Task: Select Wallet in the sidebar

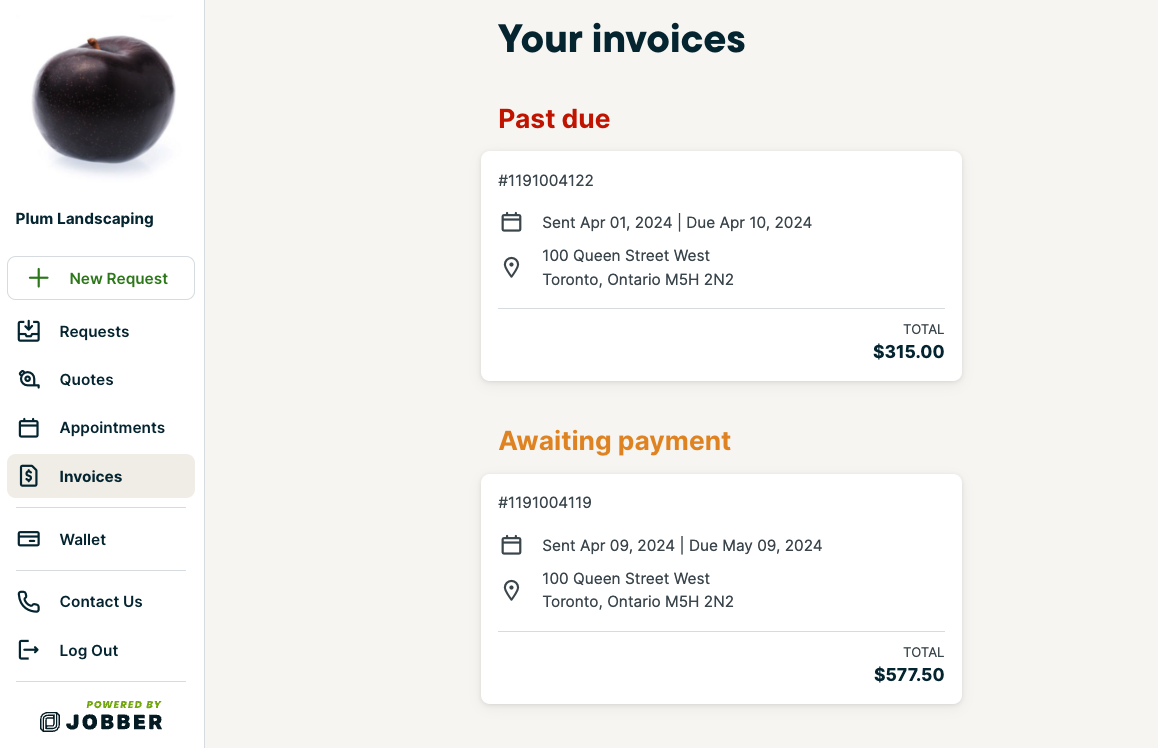Action: pyautogui.click(x=82, y=540)
